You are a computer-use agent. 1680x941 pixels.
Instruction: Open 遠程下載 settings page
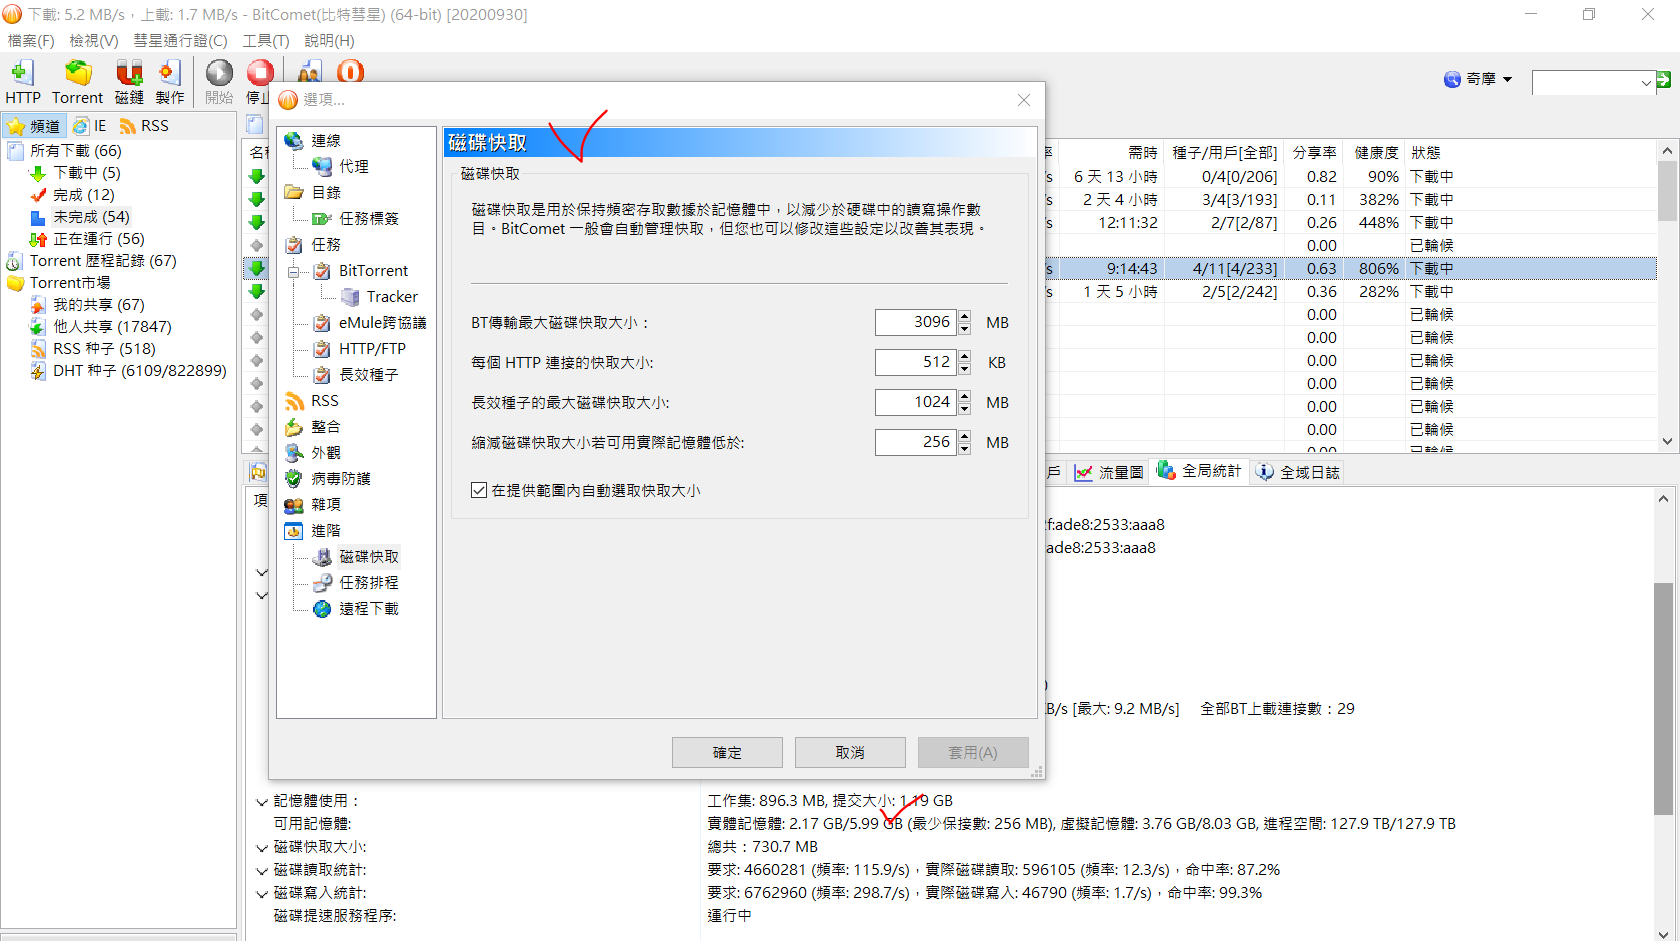[x=368, y=609]
